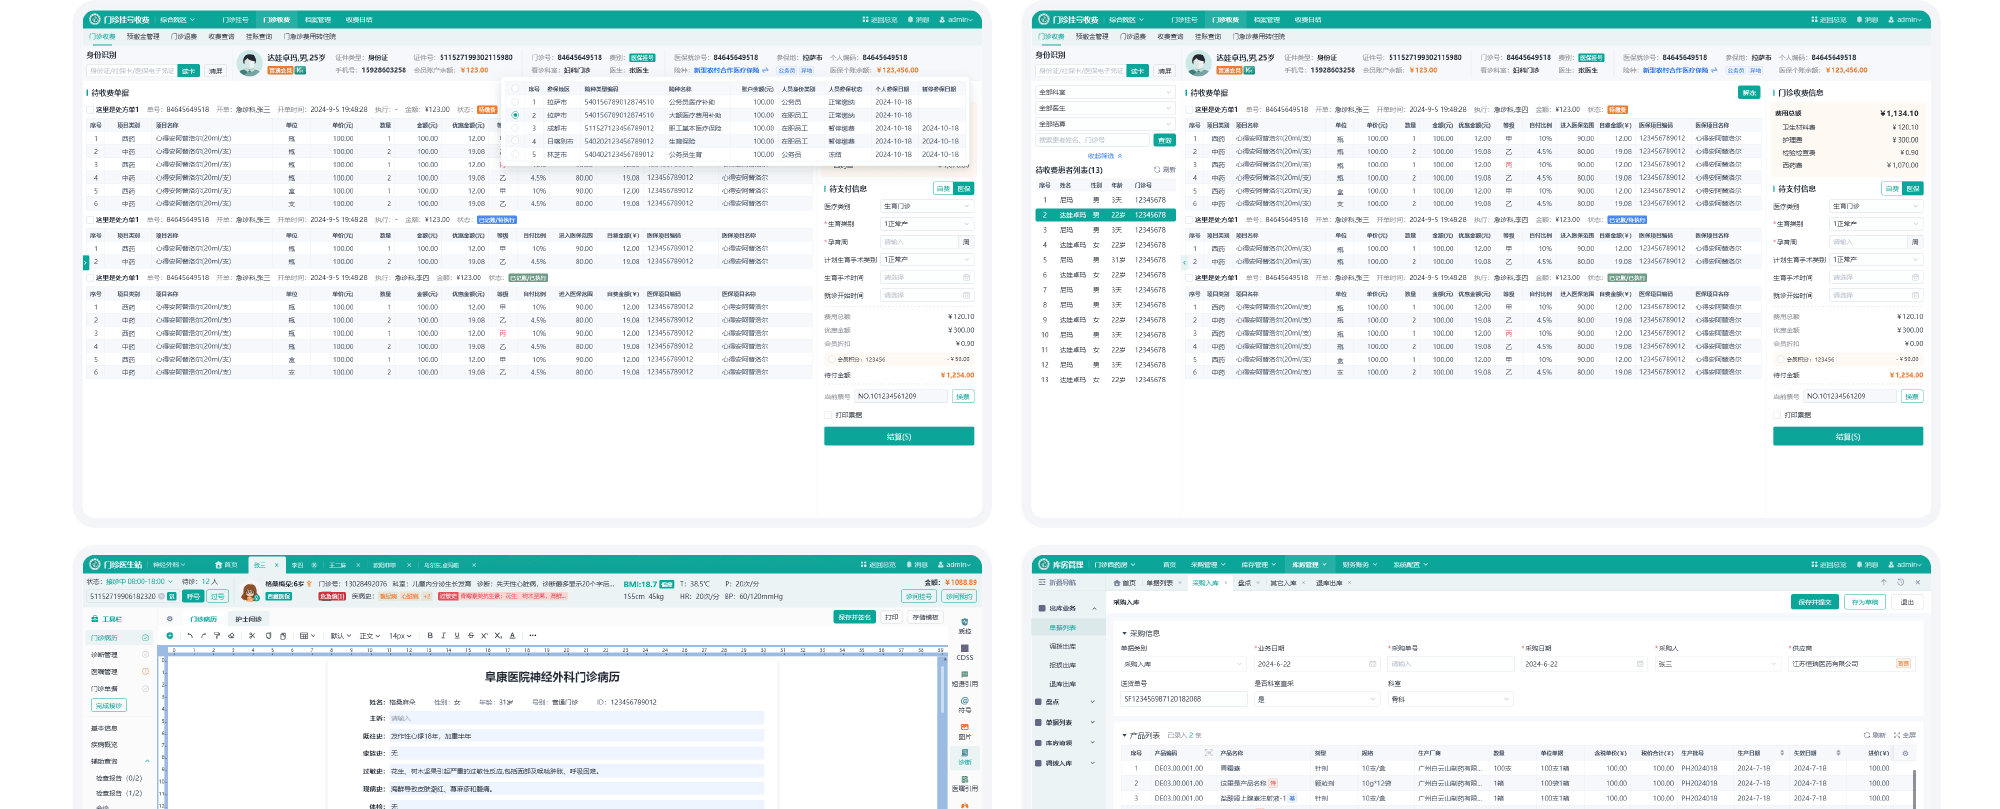This screenshot has width=2000, height=809.
Task: Click 保存并签名 button in doctor station
Action: tap(854, 618)
